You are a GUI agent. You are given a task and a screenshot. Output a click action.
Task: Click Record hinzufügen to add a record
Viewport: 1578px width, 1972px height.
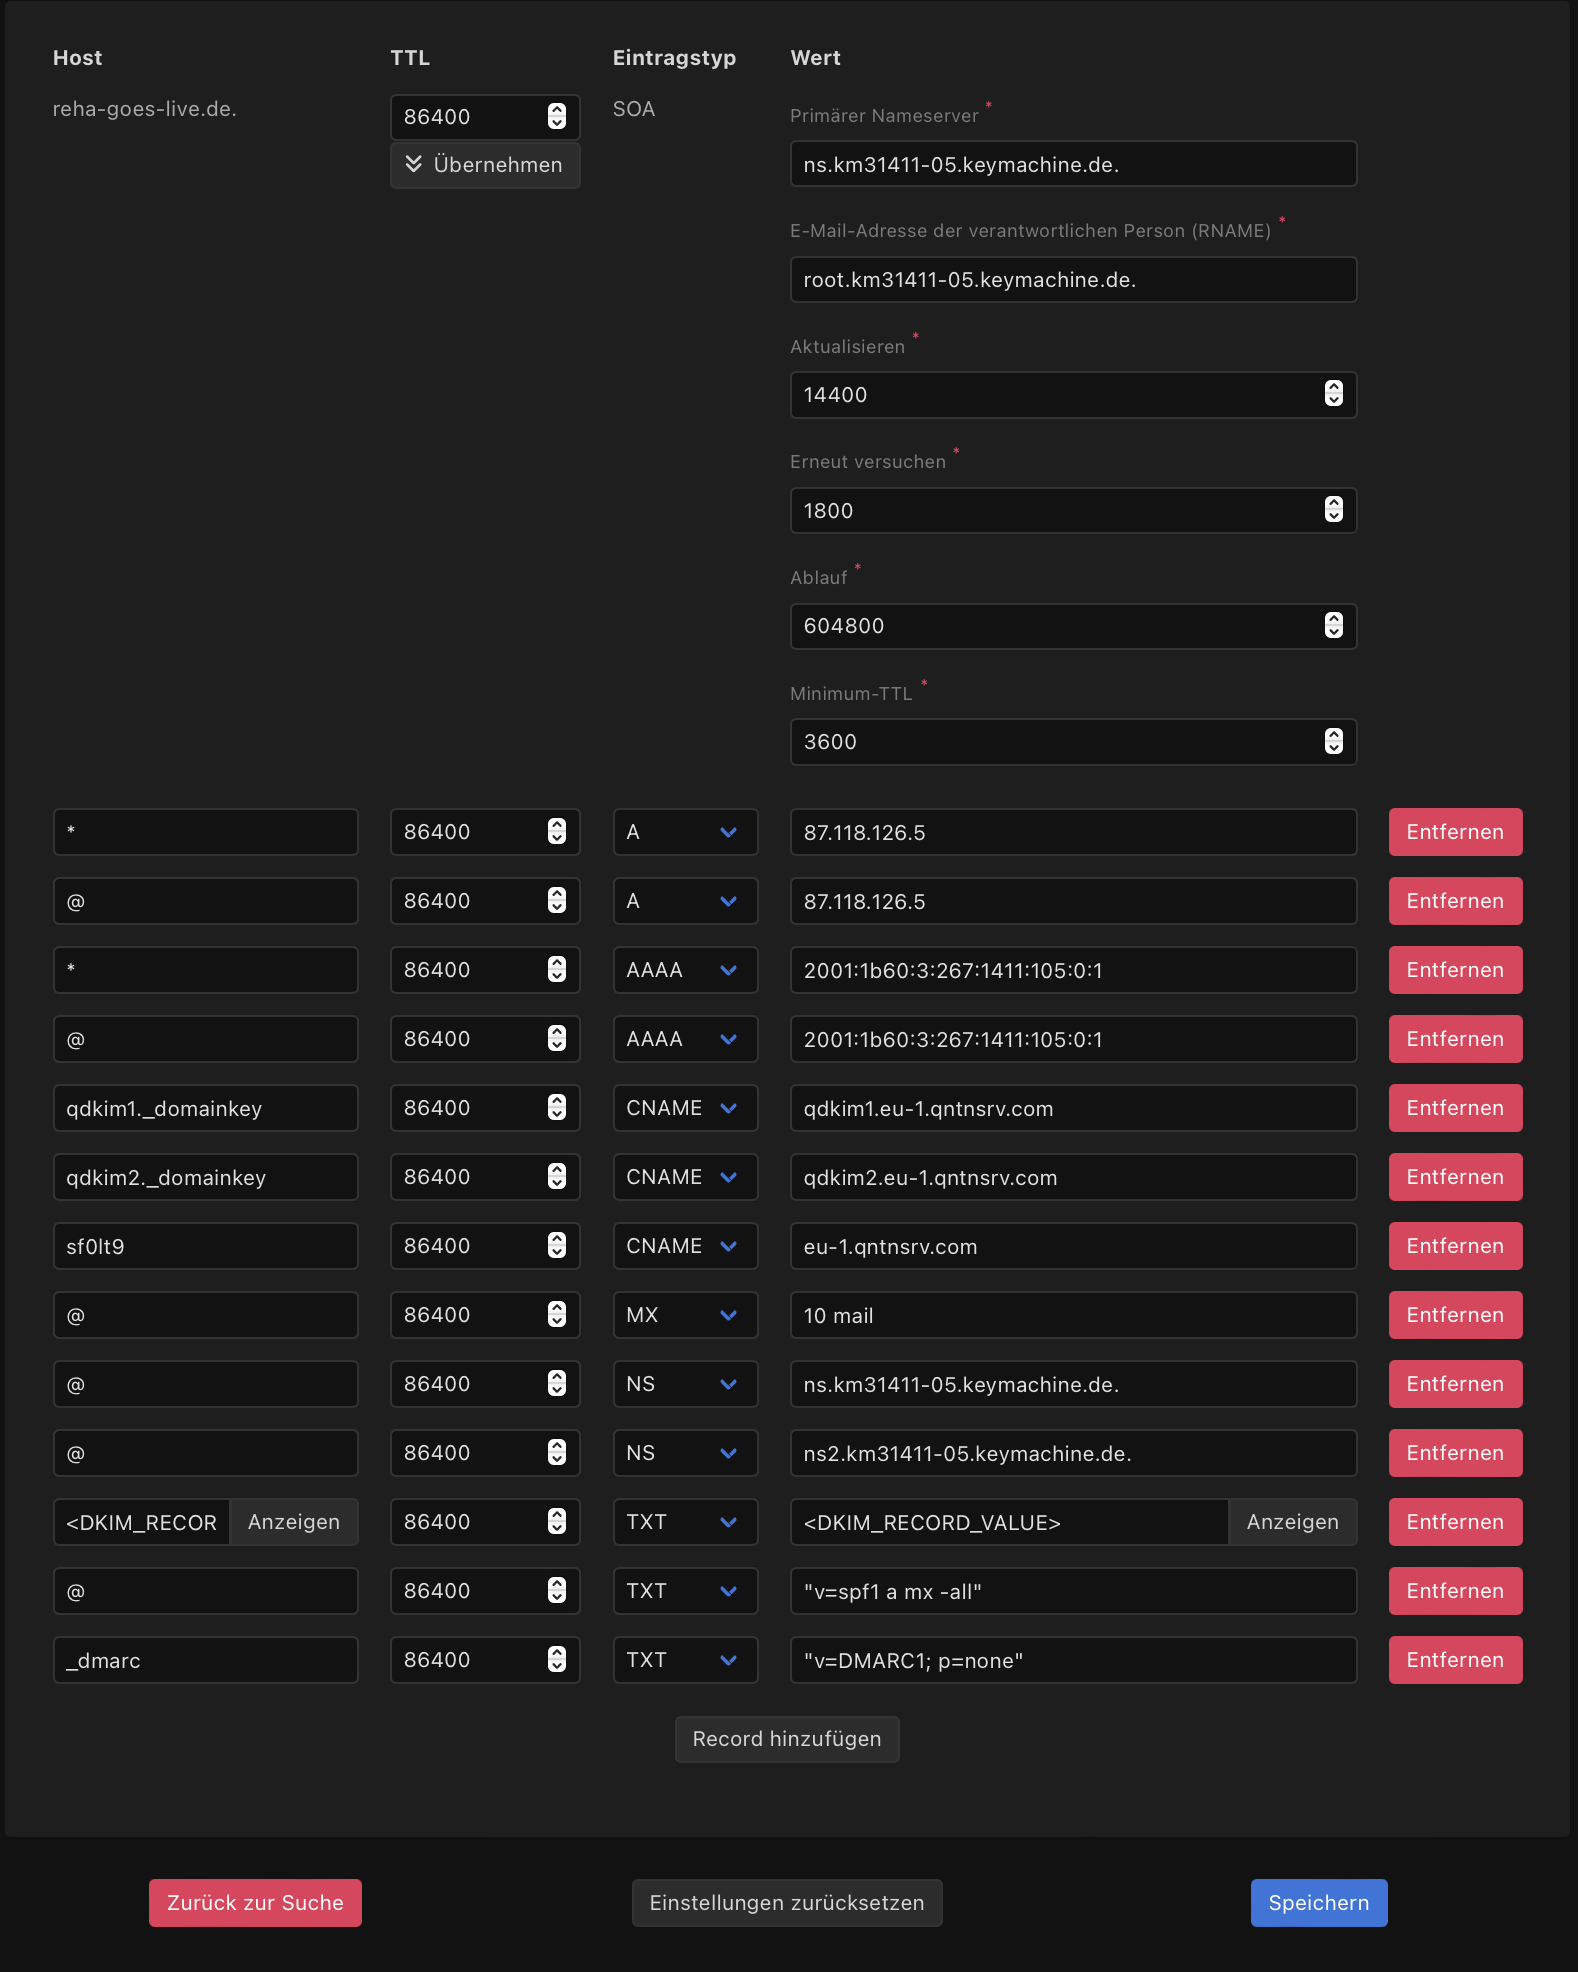click(x=786, y=1739)
